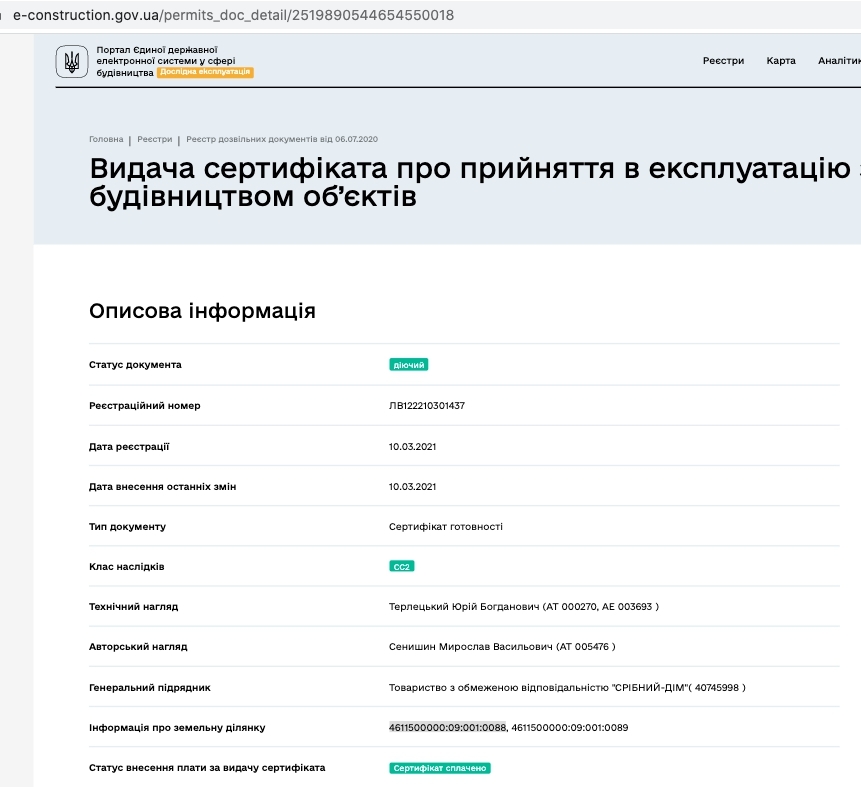Click the Сертифікат сплачено badge
Screen dimensions: 861x787
click(440, 768)
